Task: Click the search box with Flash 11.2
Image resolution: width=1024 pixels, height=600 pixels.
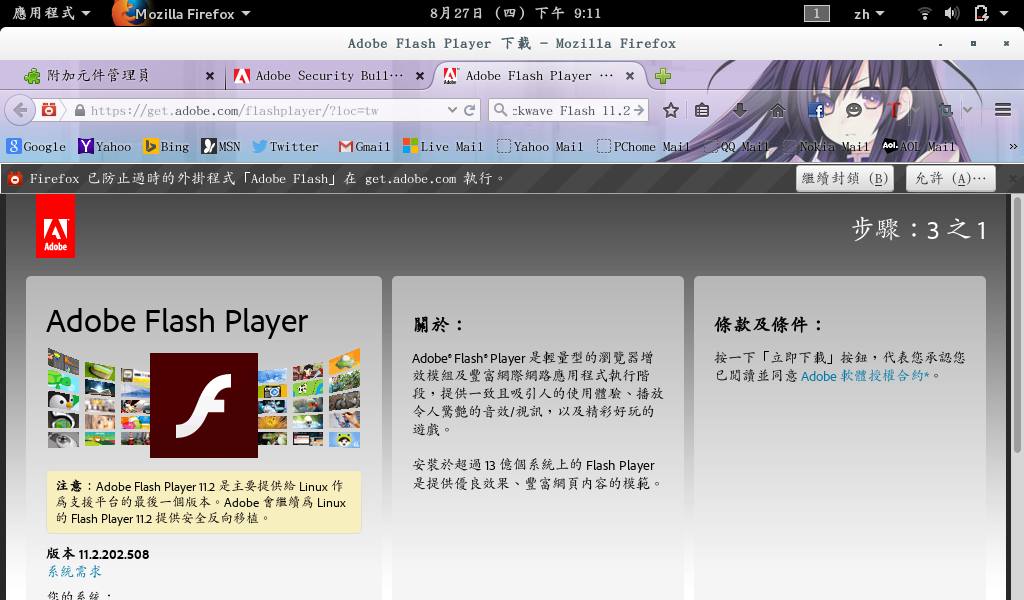Action: click(570, 111)
